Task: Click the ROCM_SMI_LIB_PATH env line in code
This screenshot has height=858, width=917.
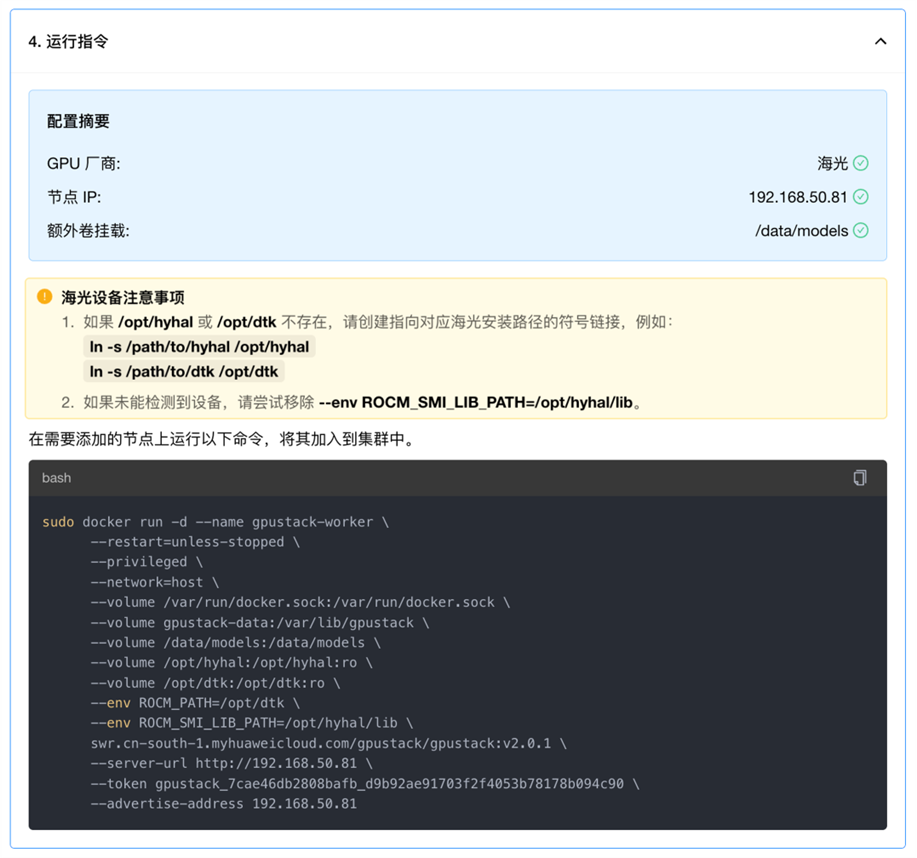Action: pyautogui.click(x=252, y=723)
